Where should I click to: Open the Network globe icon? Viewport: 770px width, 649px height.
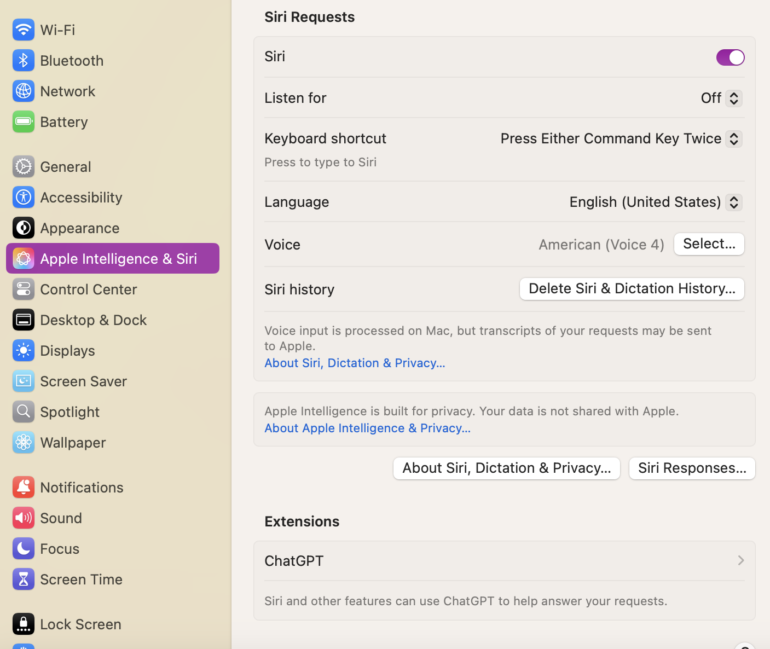click(23, 91)
